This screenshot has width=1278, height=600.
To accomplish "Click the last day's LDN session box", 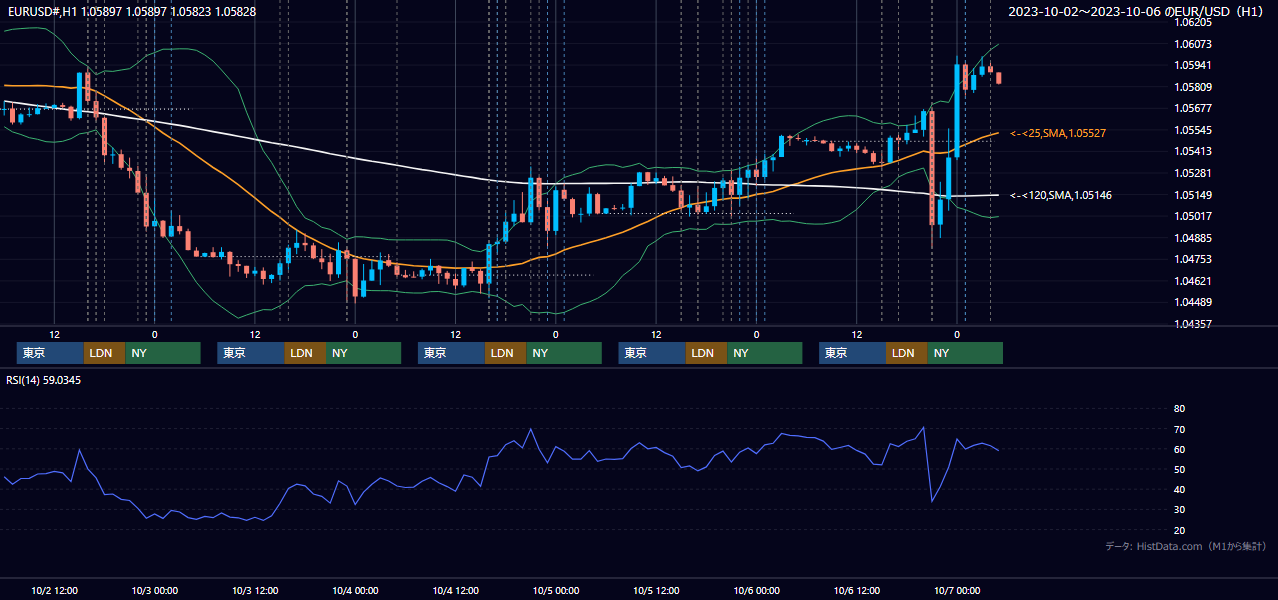I will (906, 353).
